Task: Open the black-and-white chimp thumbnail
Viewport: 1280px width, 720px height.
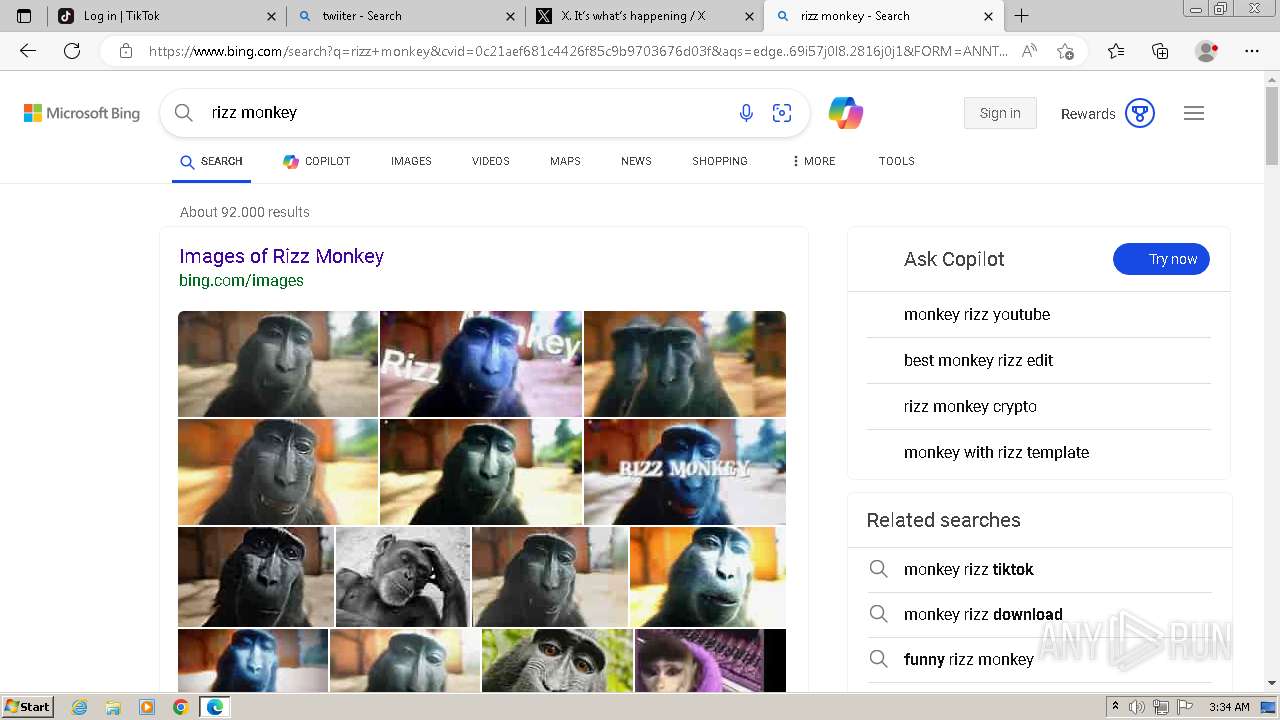Action: tap(403, 577)
